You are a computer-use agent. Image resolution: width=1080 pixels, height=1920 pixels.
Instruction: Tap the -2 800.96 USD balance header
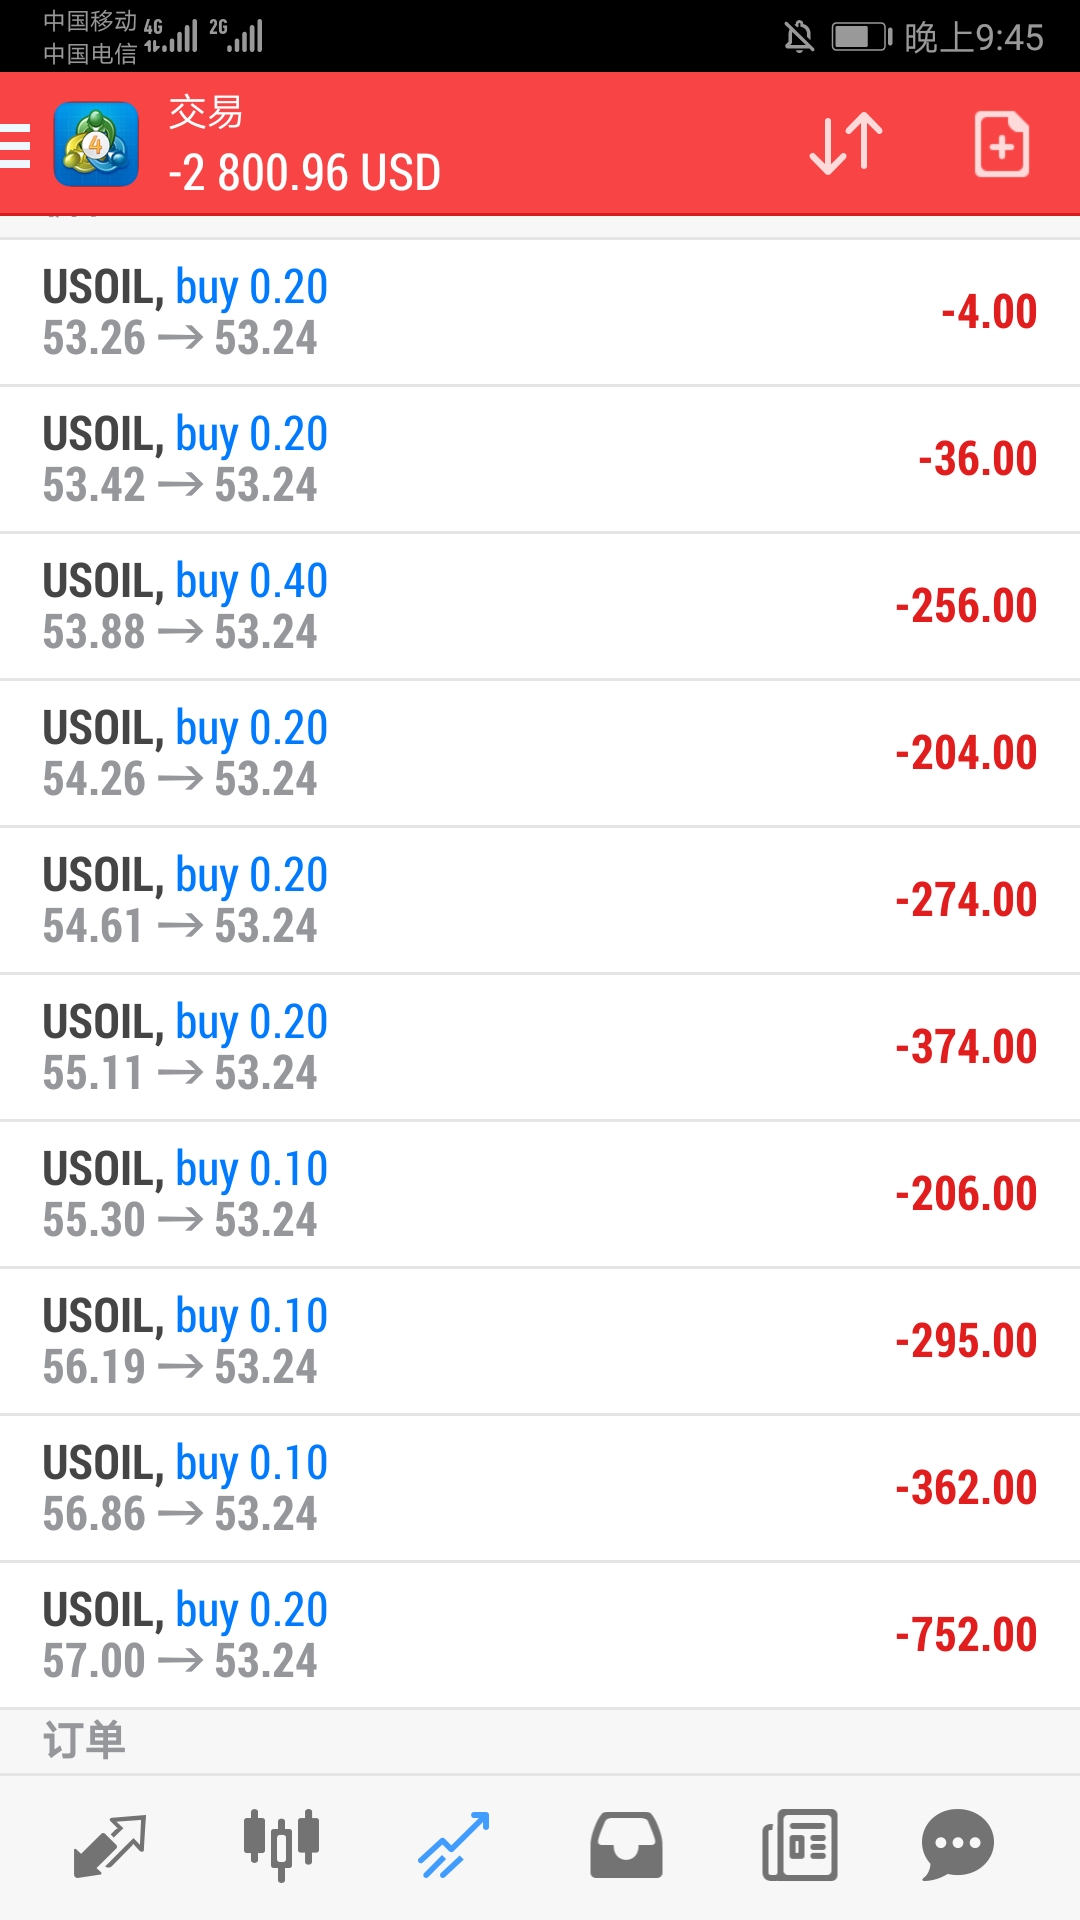304,173
